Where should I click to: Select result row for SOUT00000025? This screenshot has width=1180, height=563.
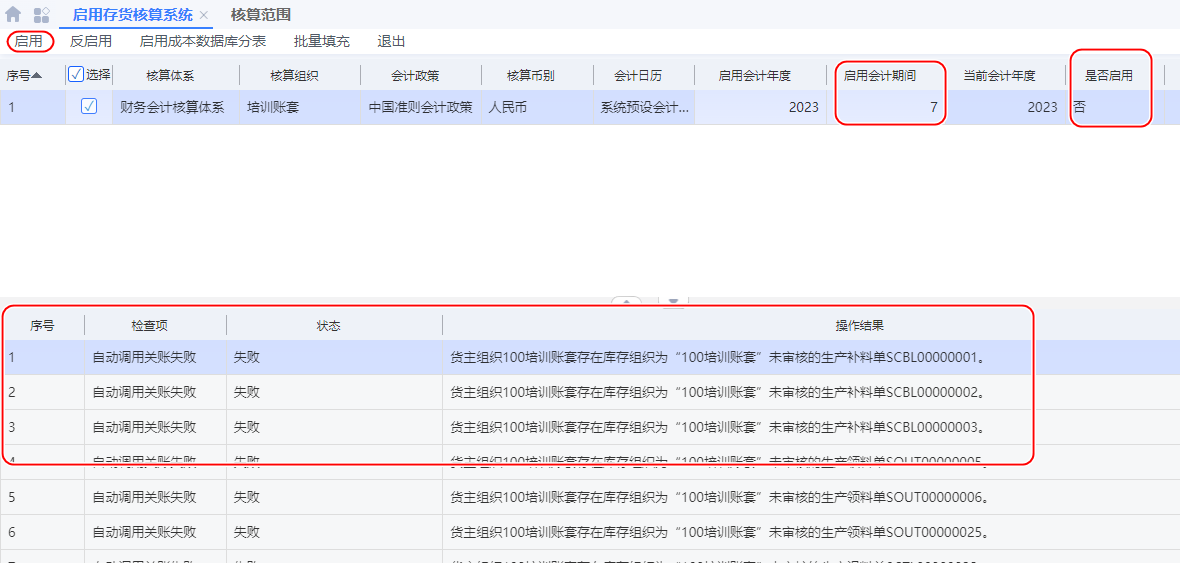[x=716, y=532]
